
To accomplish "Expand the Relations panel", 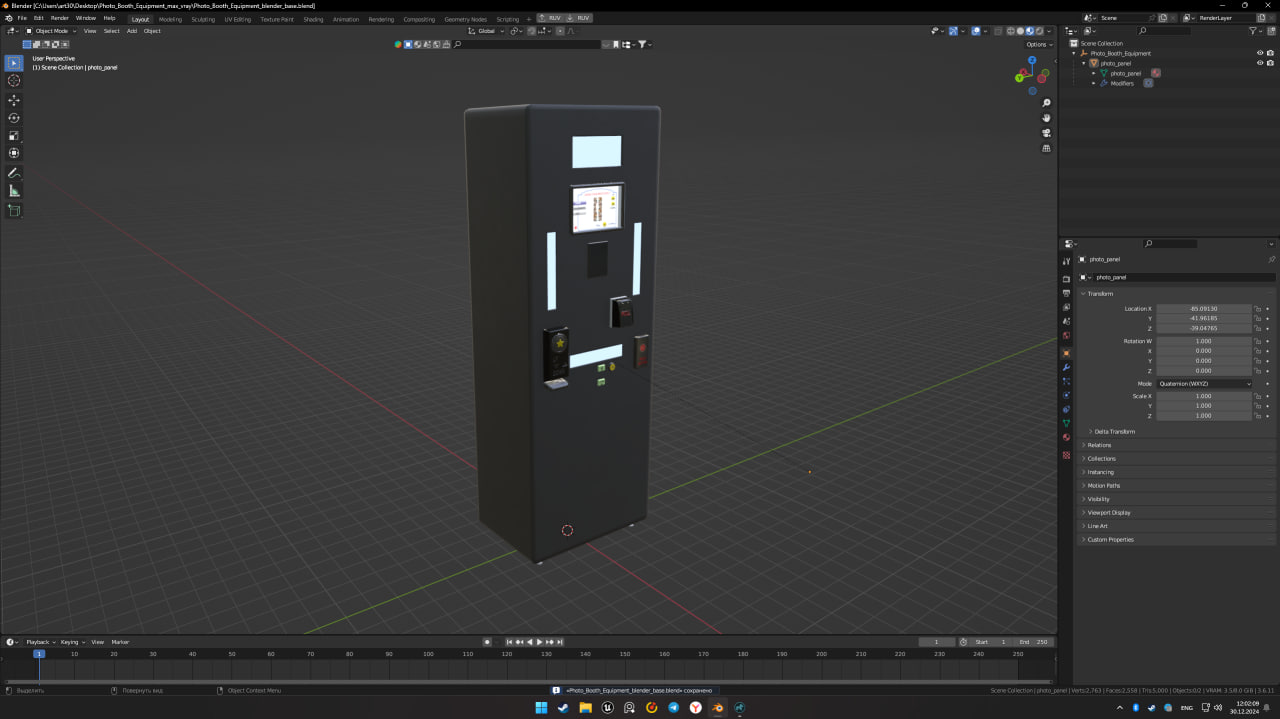I will coord(1099,445).
